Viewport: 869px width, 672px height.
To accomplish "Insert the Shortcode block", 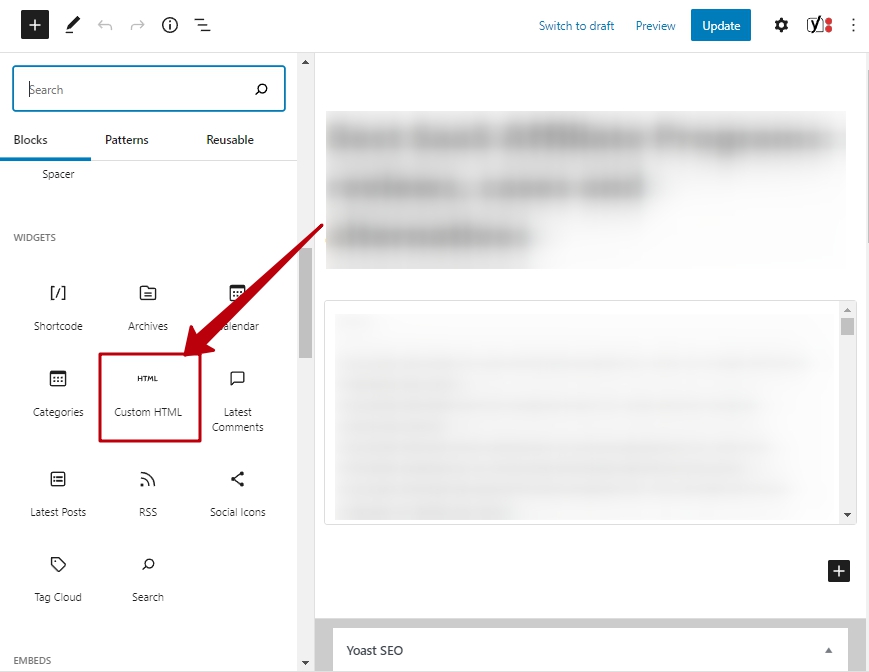I will (x=58, y=307).
